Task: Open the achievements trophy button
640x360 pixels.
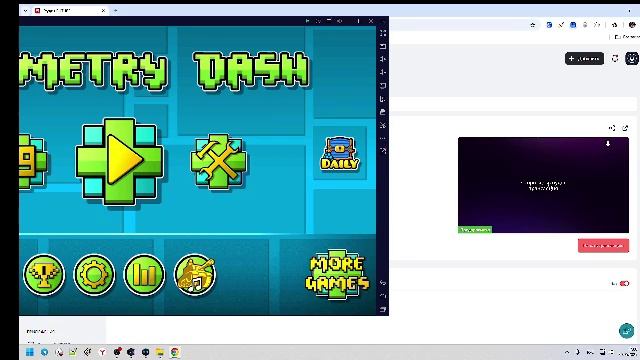Action: tap(44, 274)
